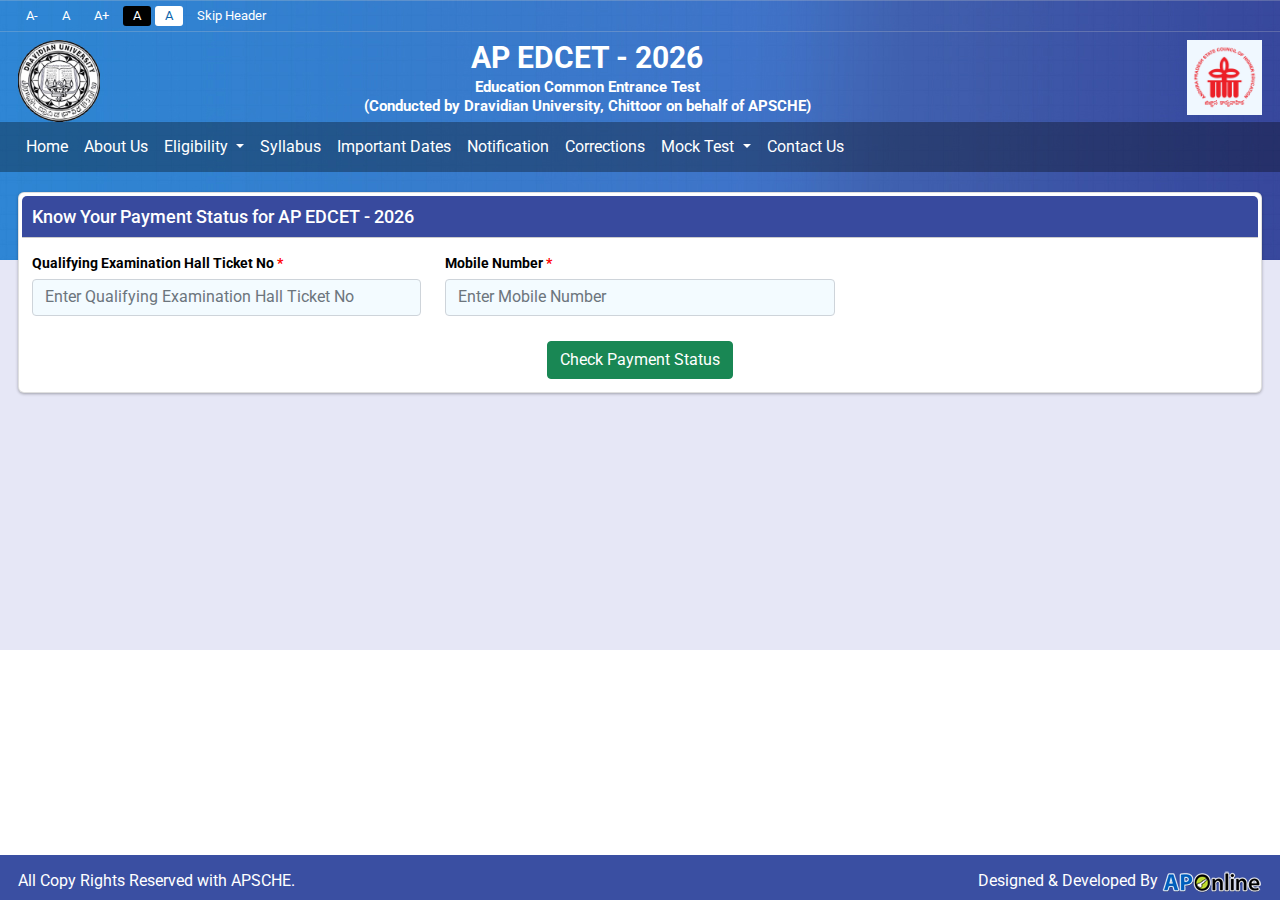Click the Conducted by Dravidian University line
1280x900 pixels.
(x=587, y=106)
